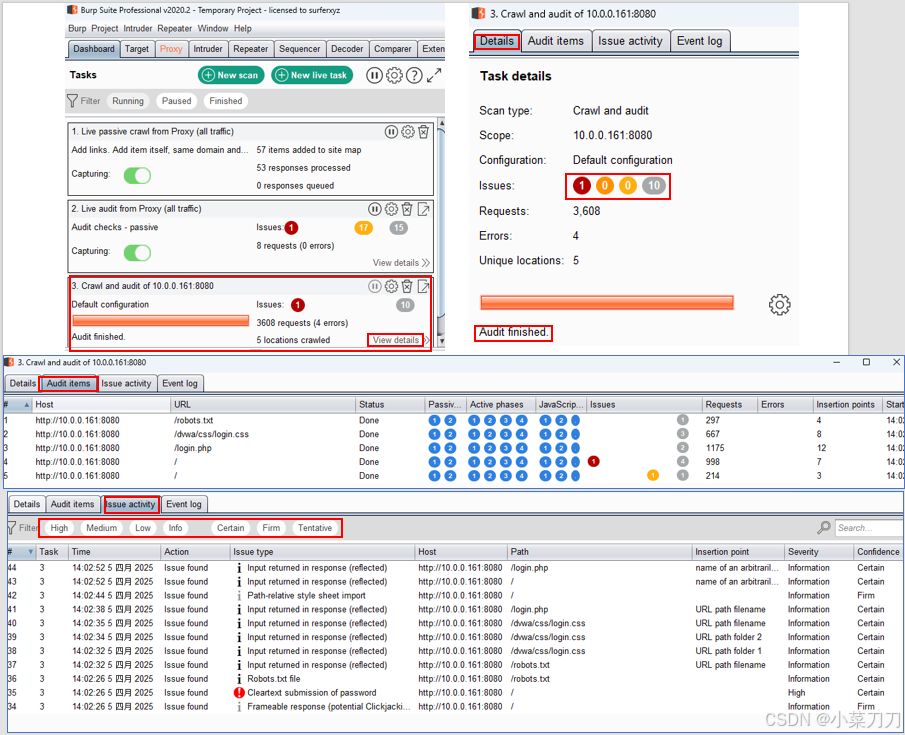The height and width of the screenshot is (735, 905).
Task: Select the Issue activity tab in the bottom panel
Action: point(130,504)
